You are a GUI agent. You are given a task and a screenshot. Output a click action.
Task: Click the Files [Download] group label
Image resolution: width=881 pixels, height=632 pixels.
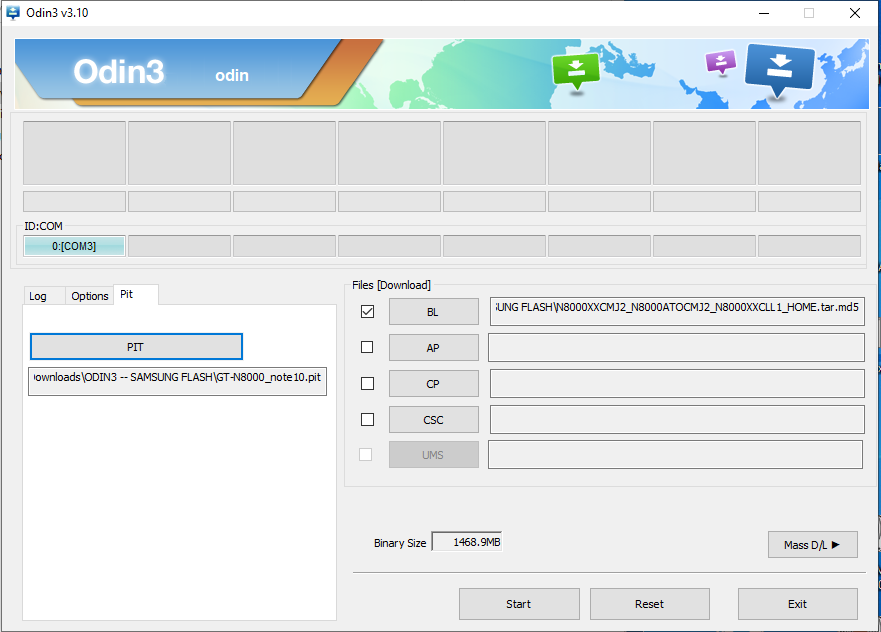coord(391,285)
